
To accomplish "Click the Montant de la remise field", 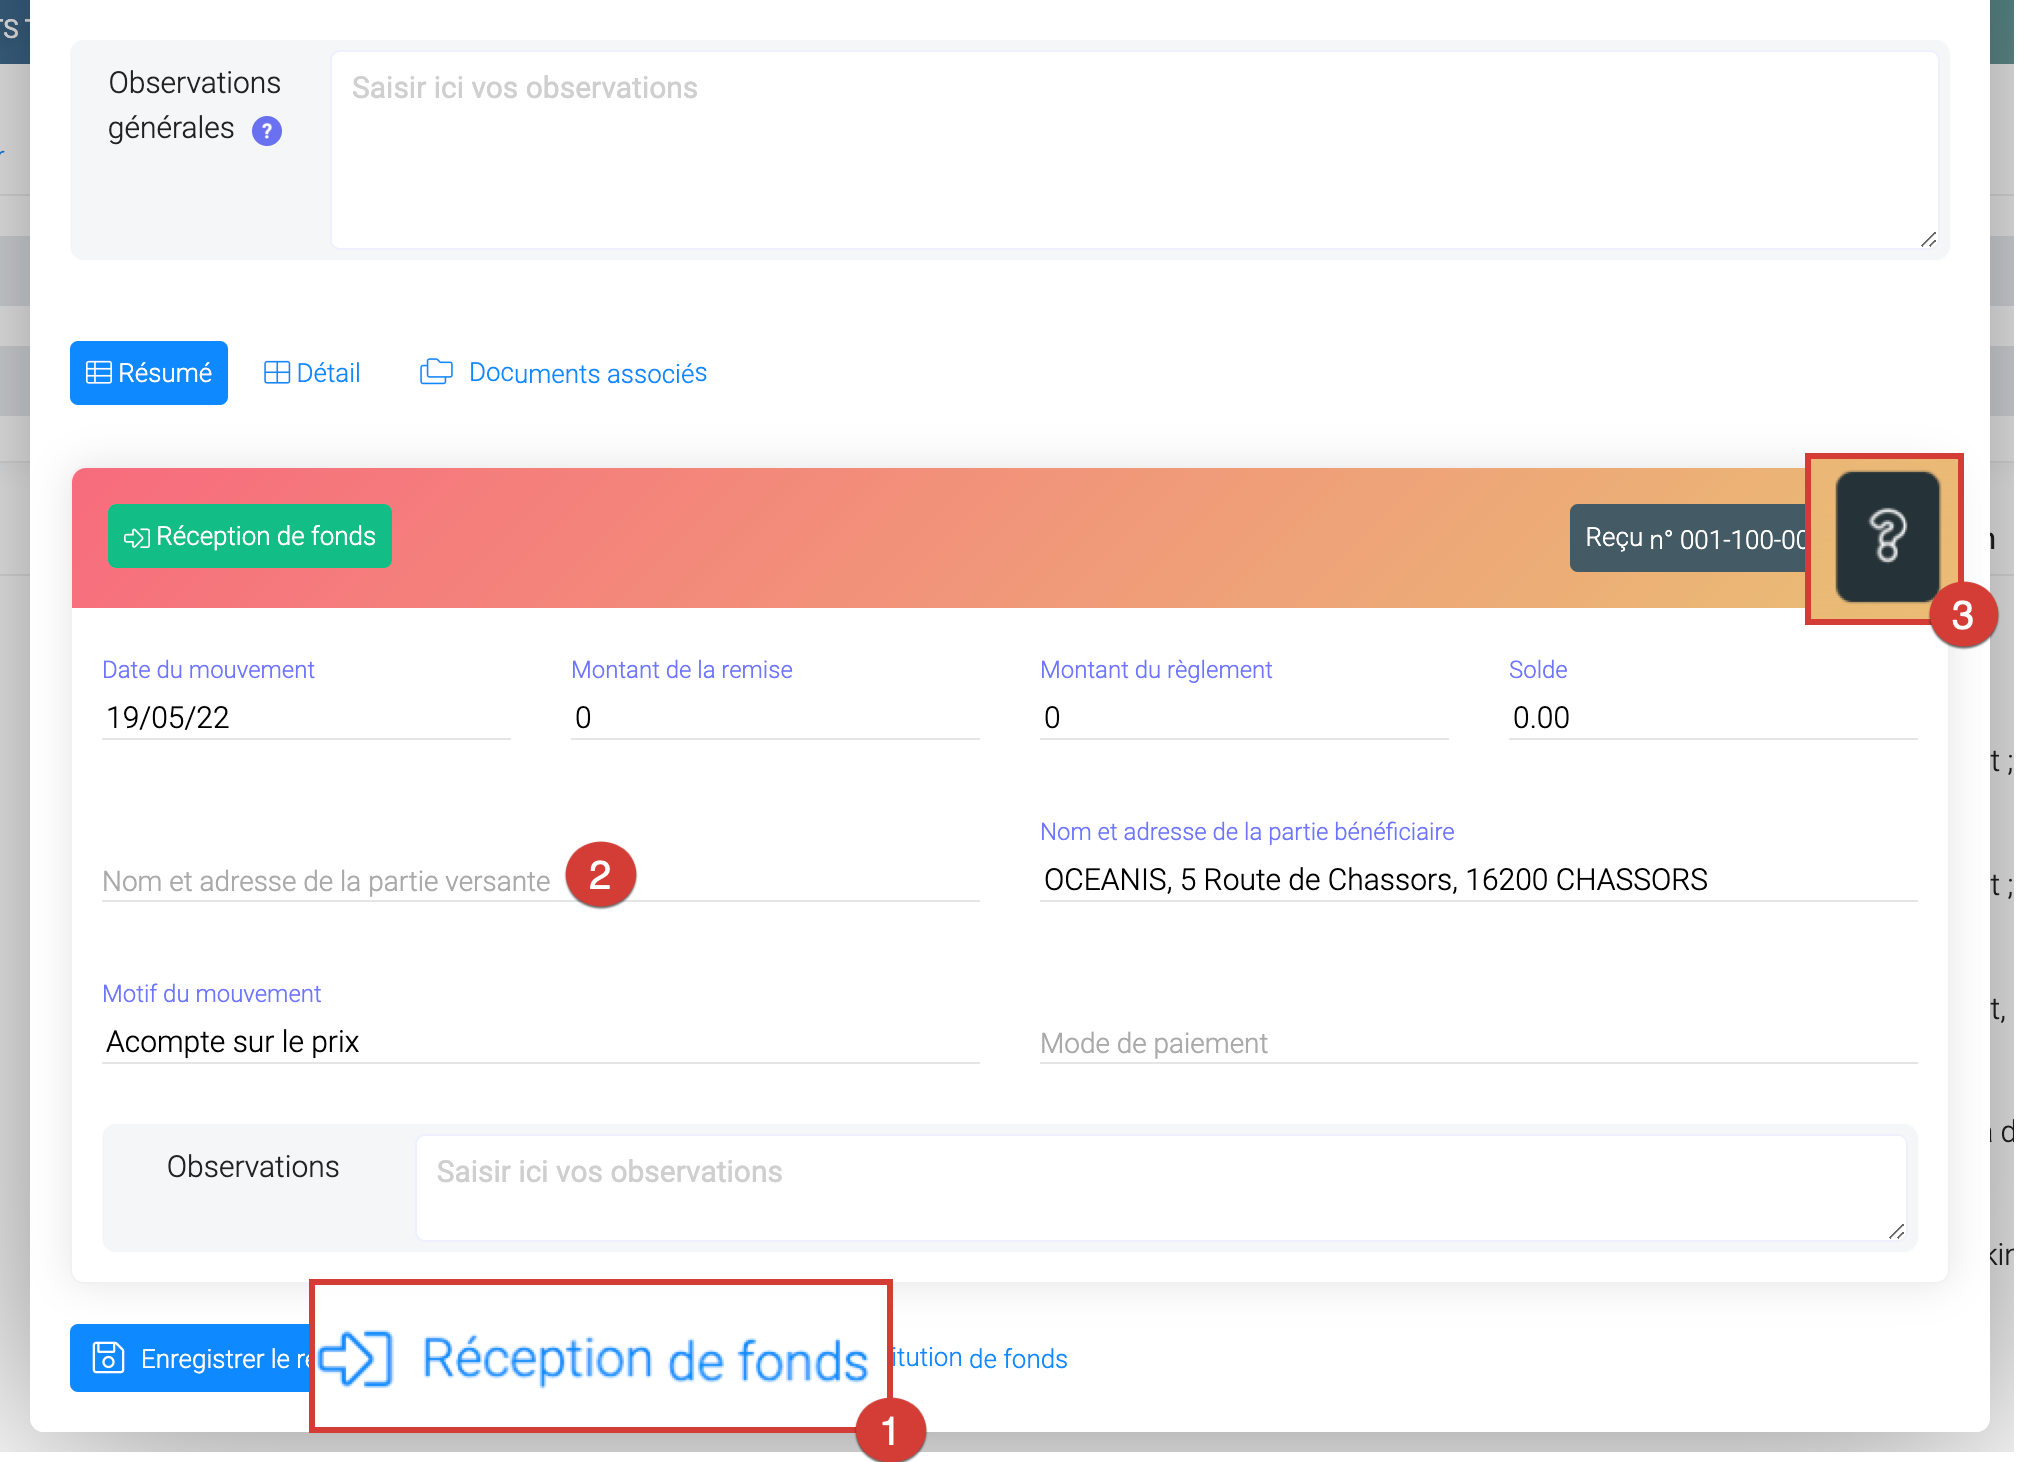I will 774,717.
